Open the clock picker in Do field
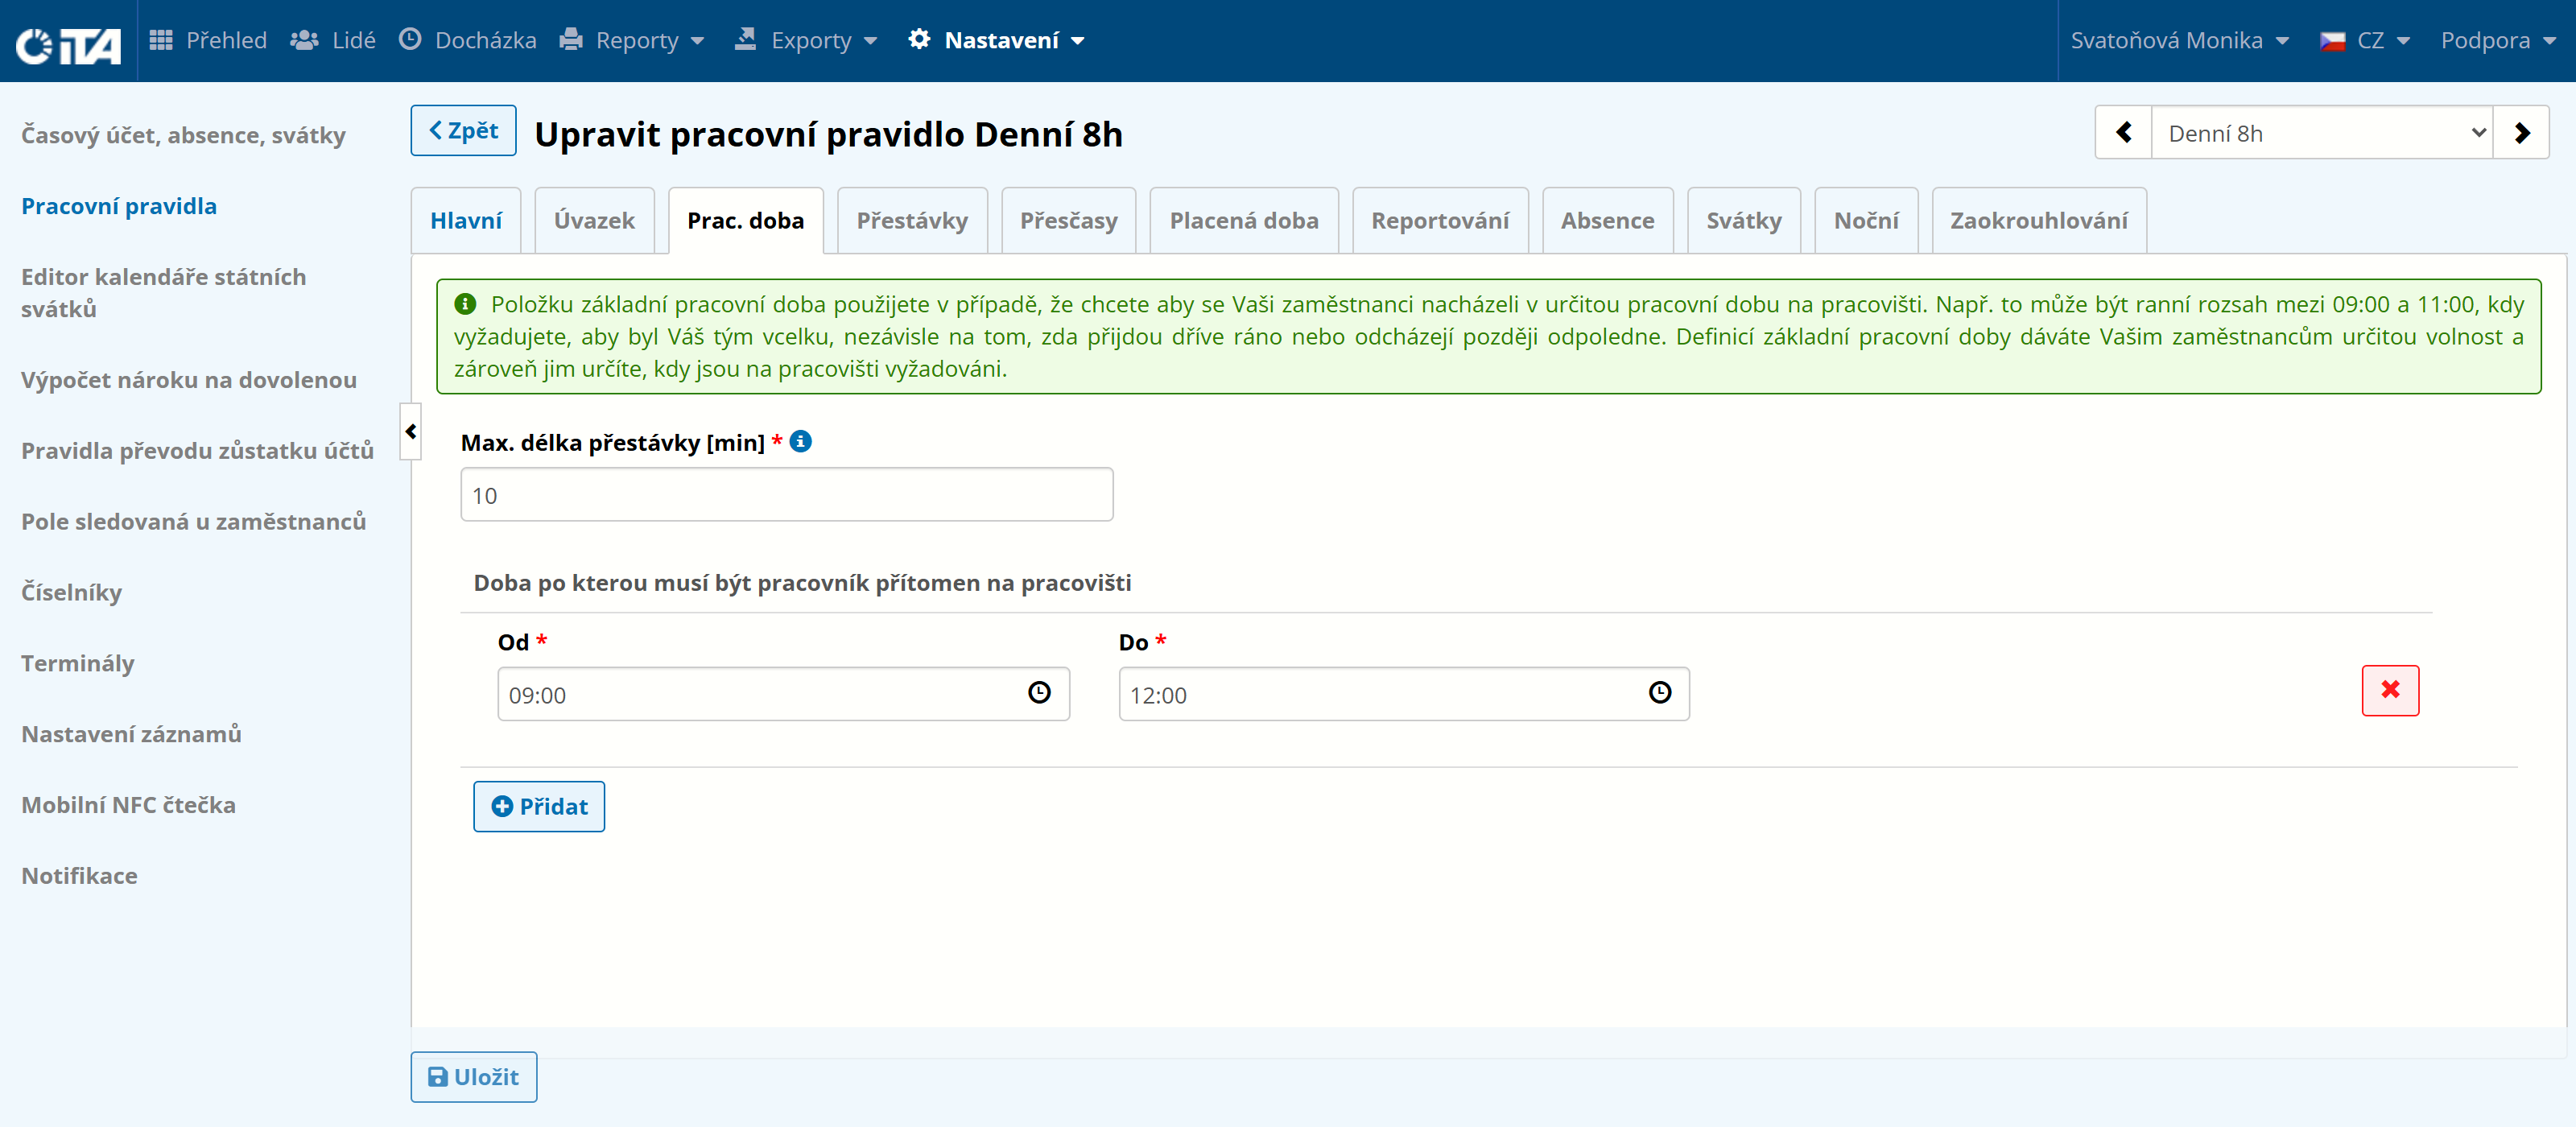The width and height of the screenshot is (2576, 1127). 1659,693
